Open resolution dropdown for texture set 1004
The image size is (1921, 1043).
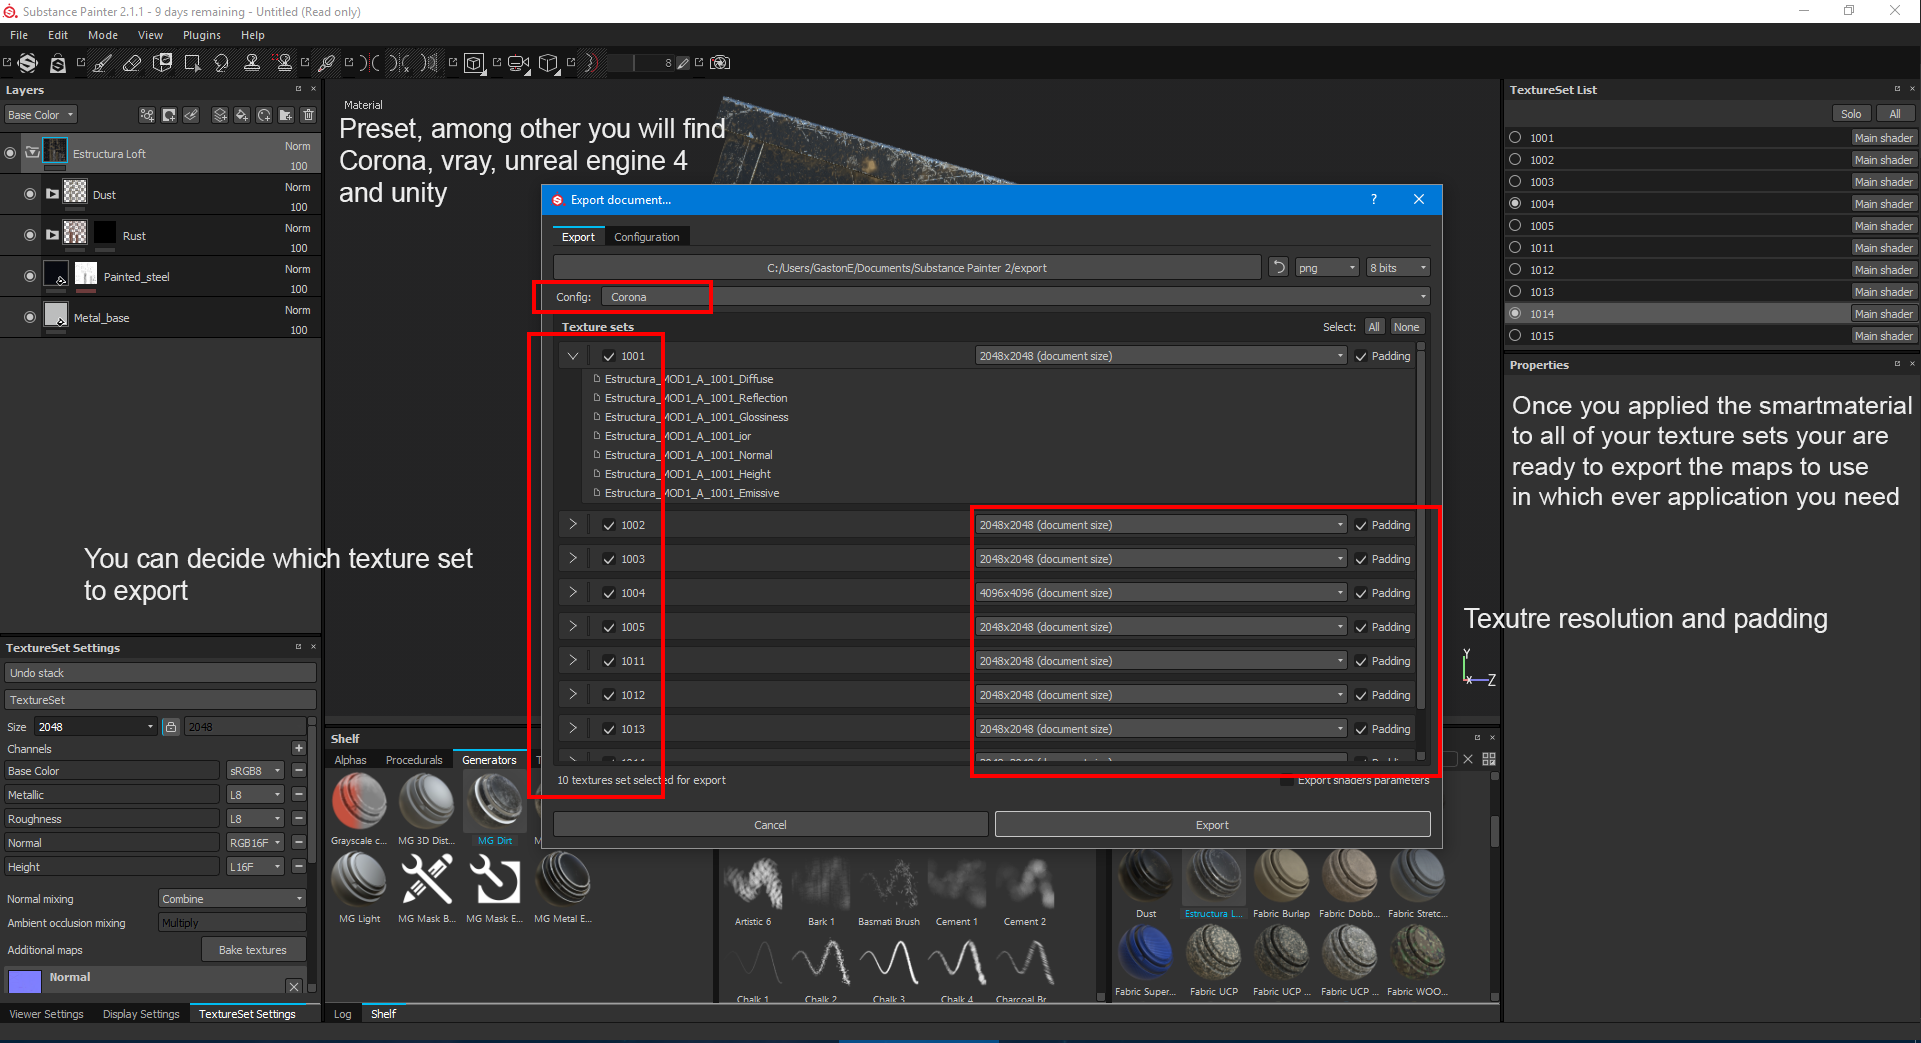click(x=1161, y=593)
